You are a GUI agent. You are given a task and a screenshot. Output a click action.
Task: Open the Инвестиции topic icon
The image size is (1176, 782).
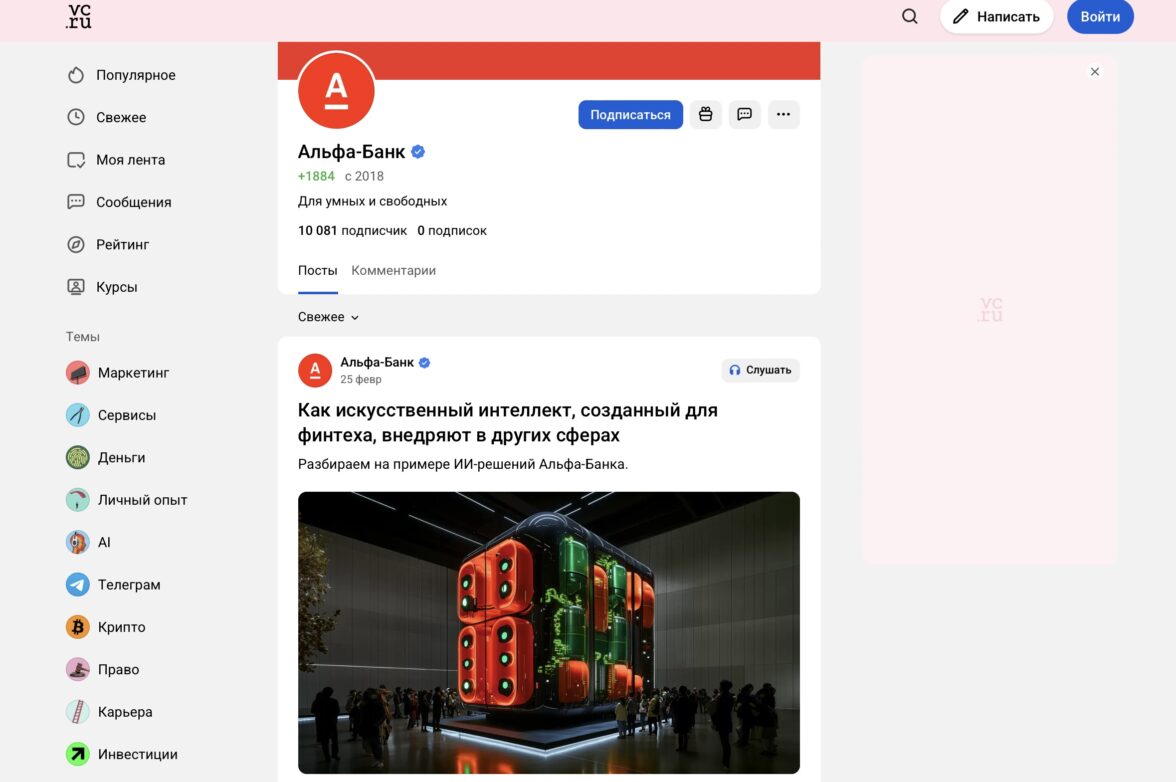pyautogui.click(x=77, y=754)
